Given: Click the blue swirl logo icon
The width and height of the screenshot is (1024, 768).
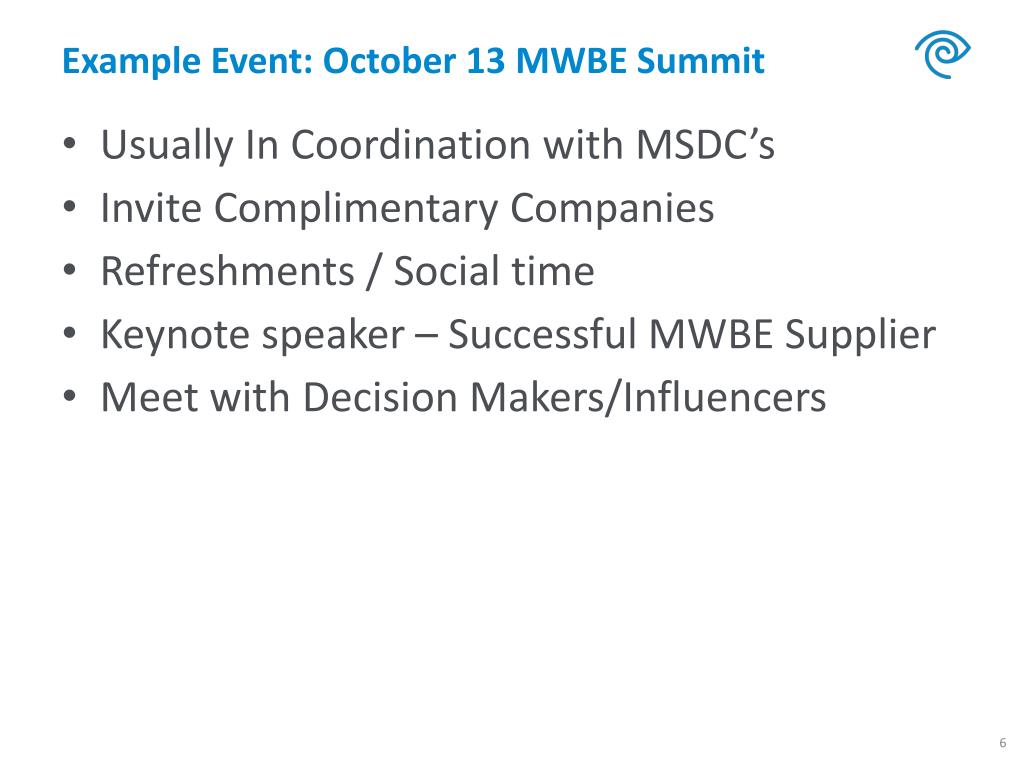Looking at the screenshot, I should point(940,56).
